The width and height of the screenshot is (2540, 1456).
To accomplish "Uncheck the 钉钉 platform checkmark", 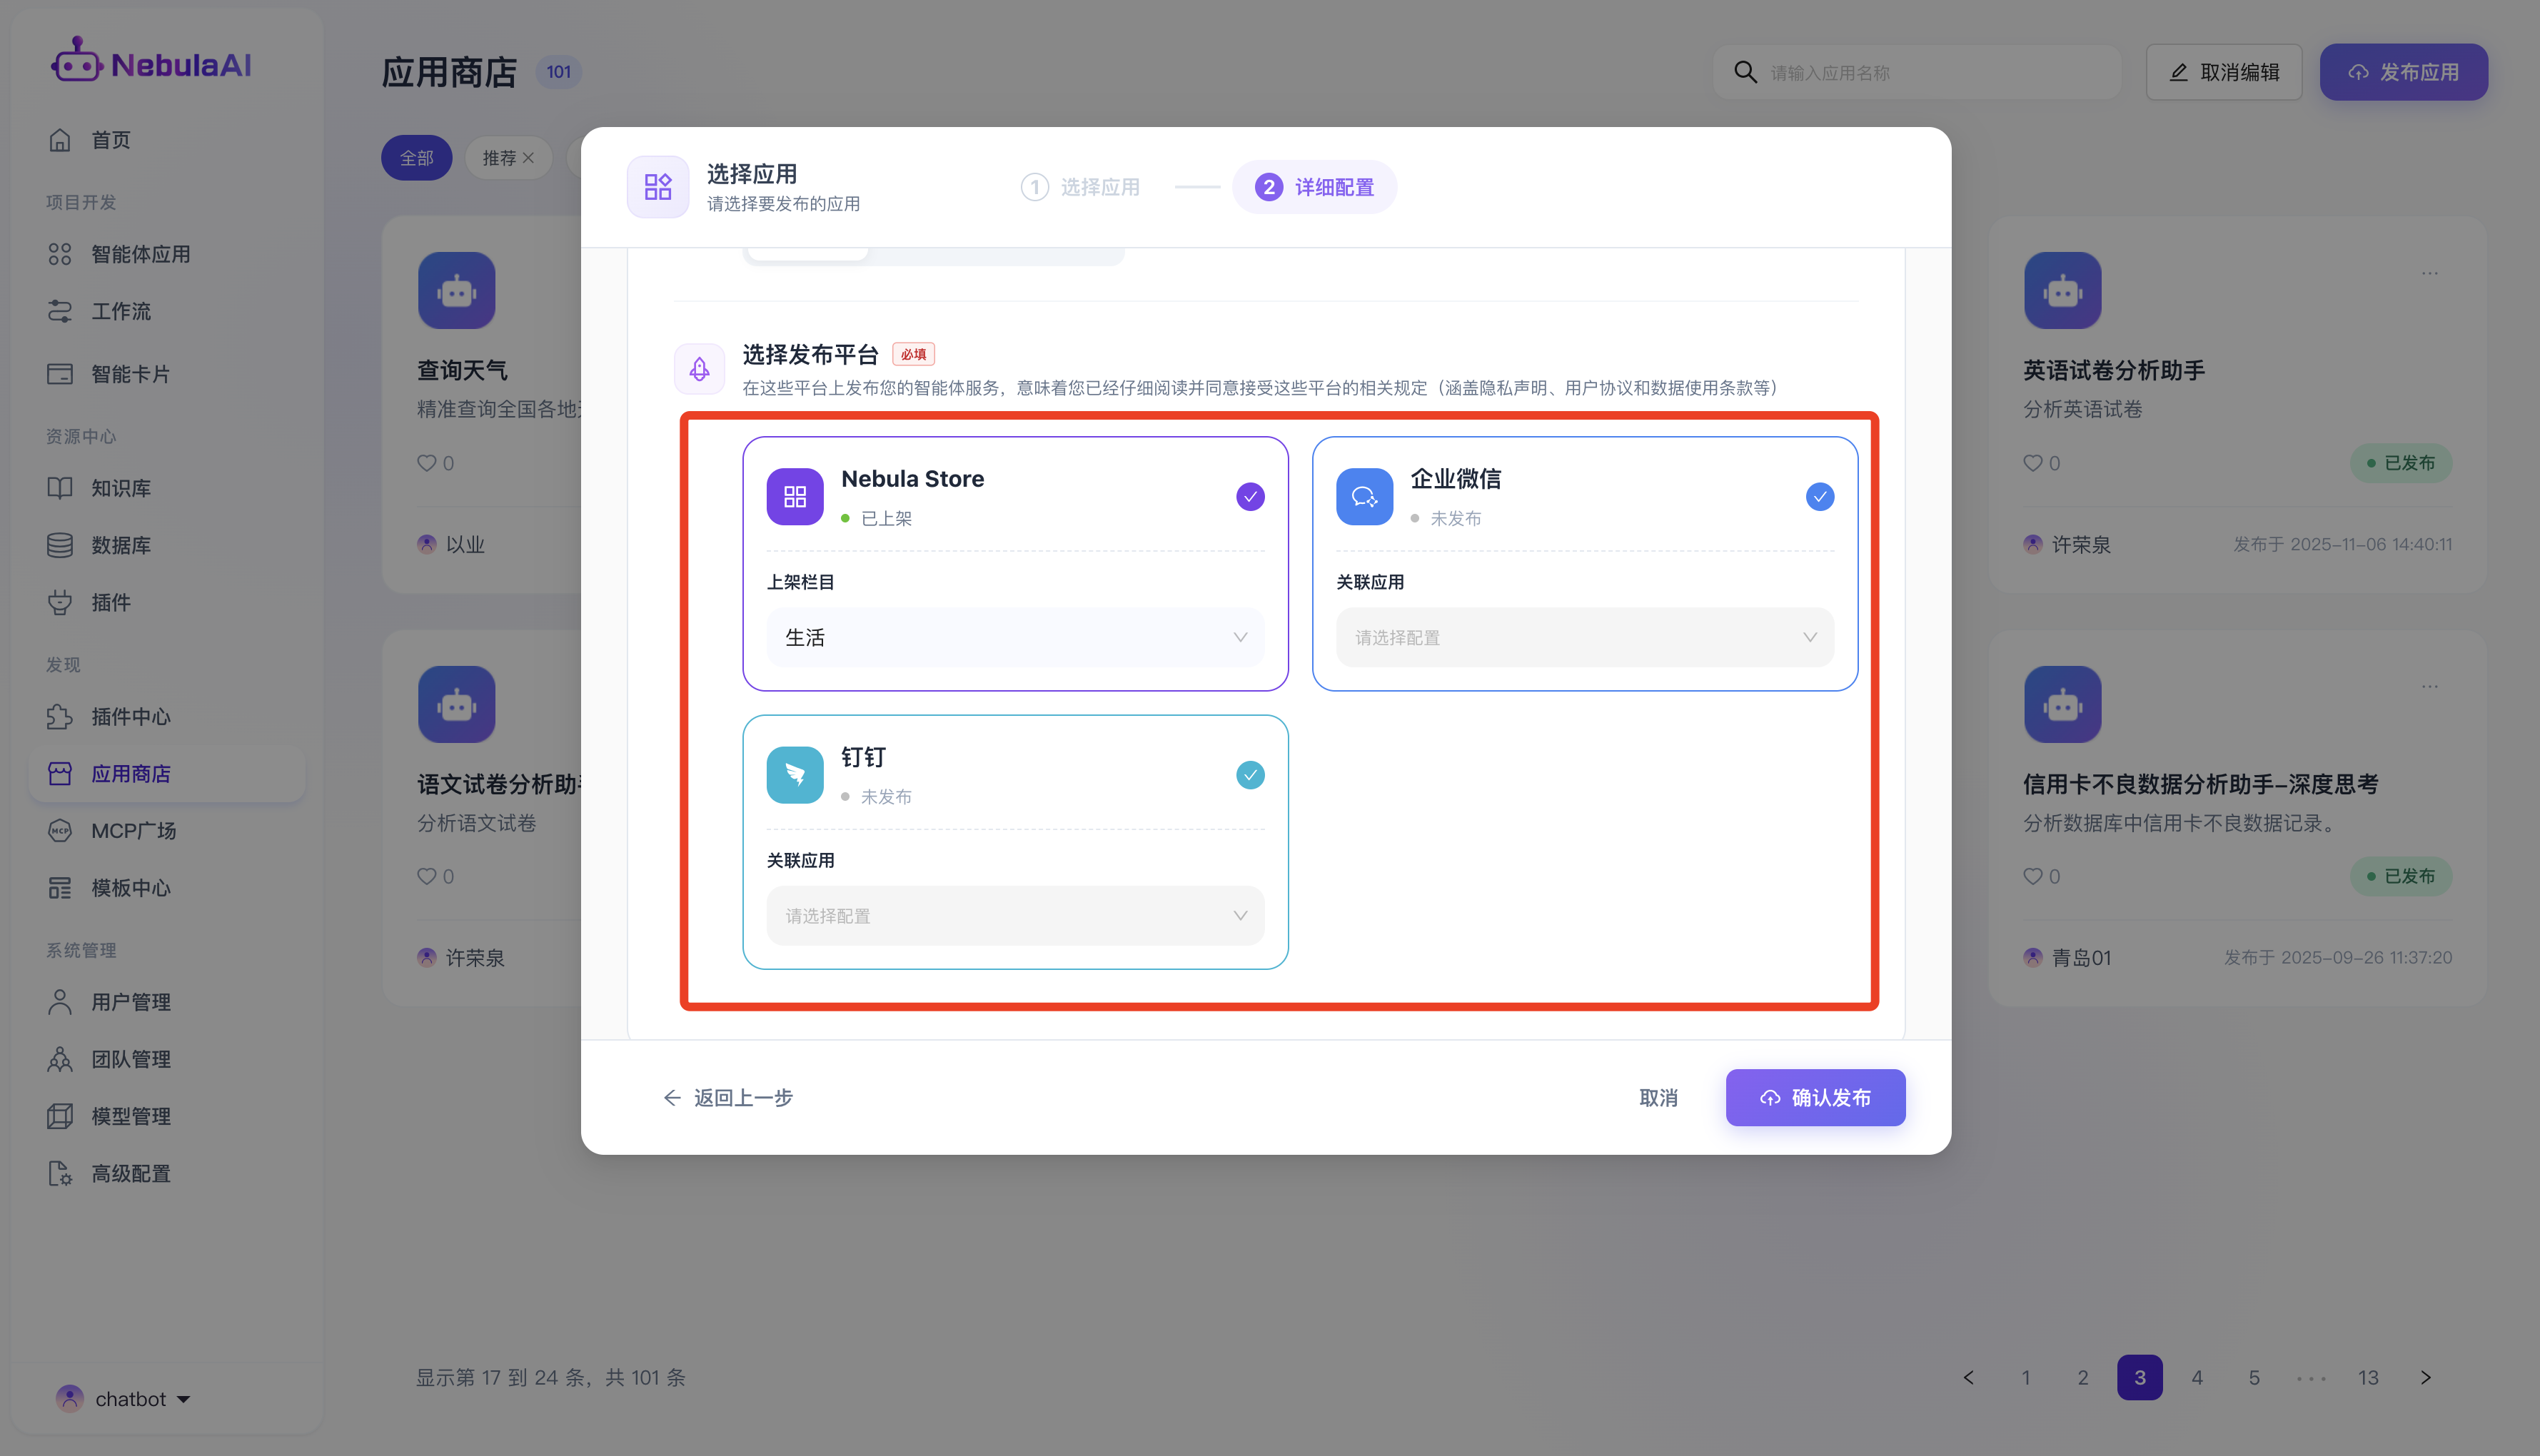I will point(1250,775).
